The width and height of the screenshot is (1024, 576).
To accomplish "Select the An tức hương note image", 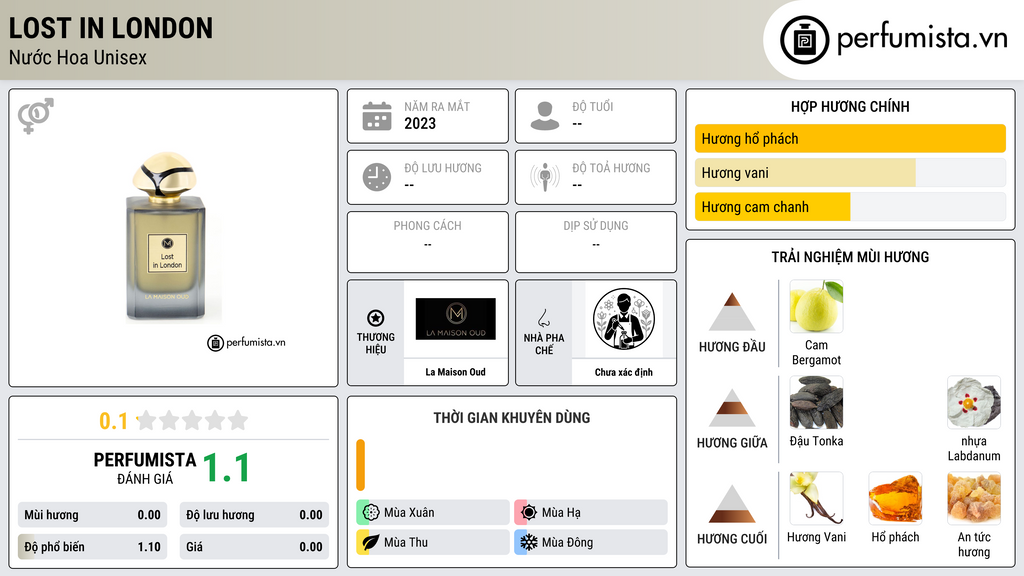I will [974, 498].
